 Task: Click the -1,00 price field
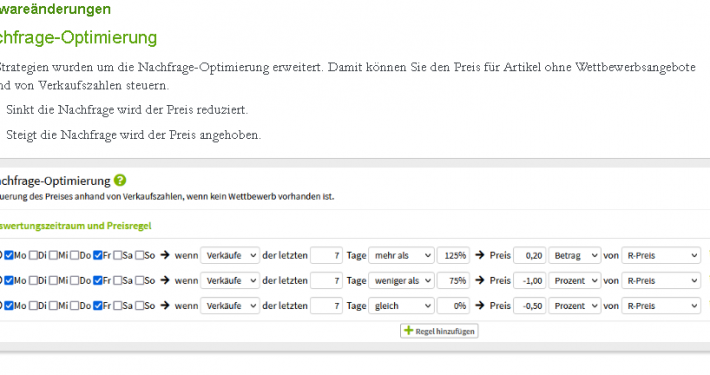tap(530, 281)
